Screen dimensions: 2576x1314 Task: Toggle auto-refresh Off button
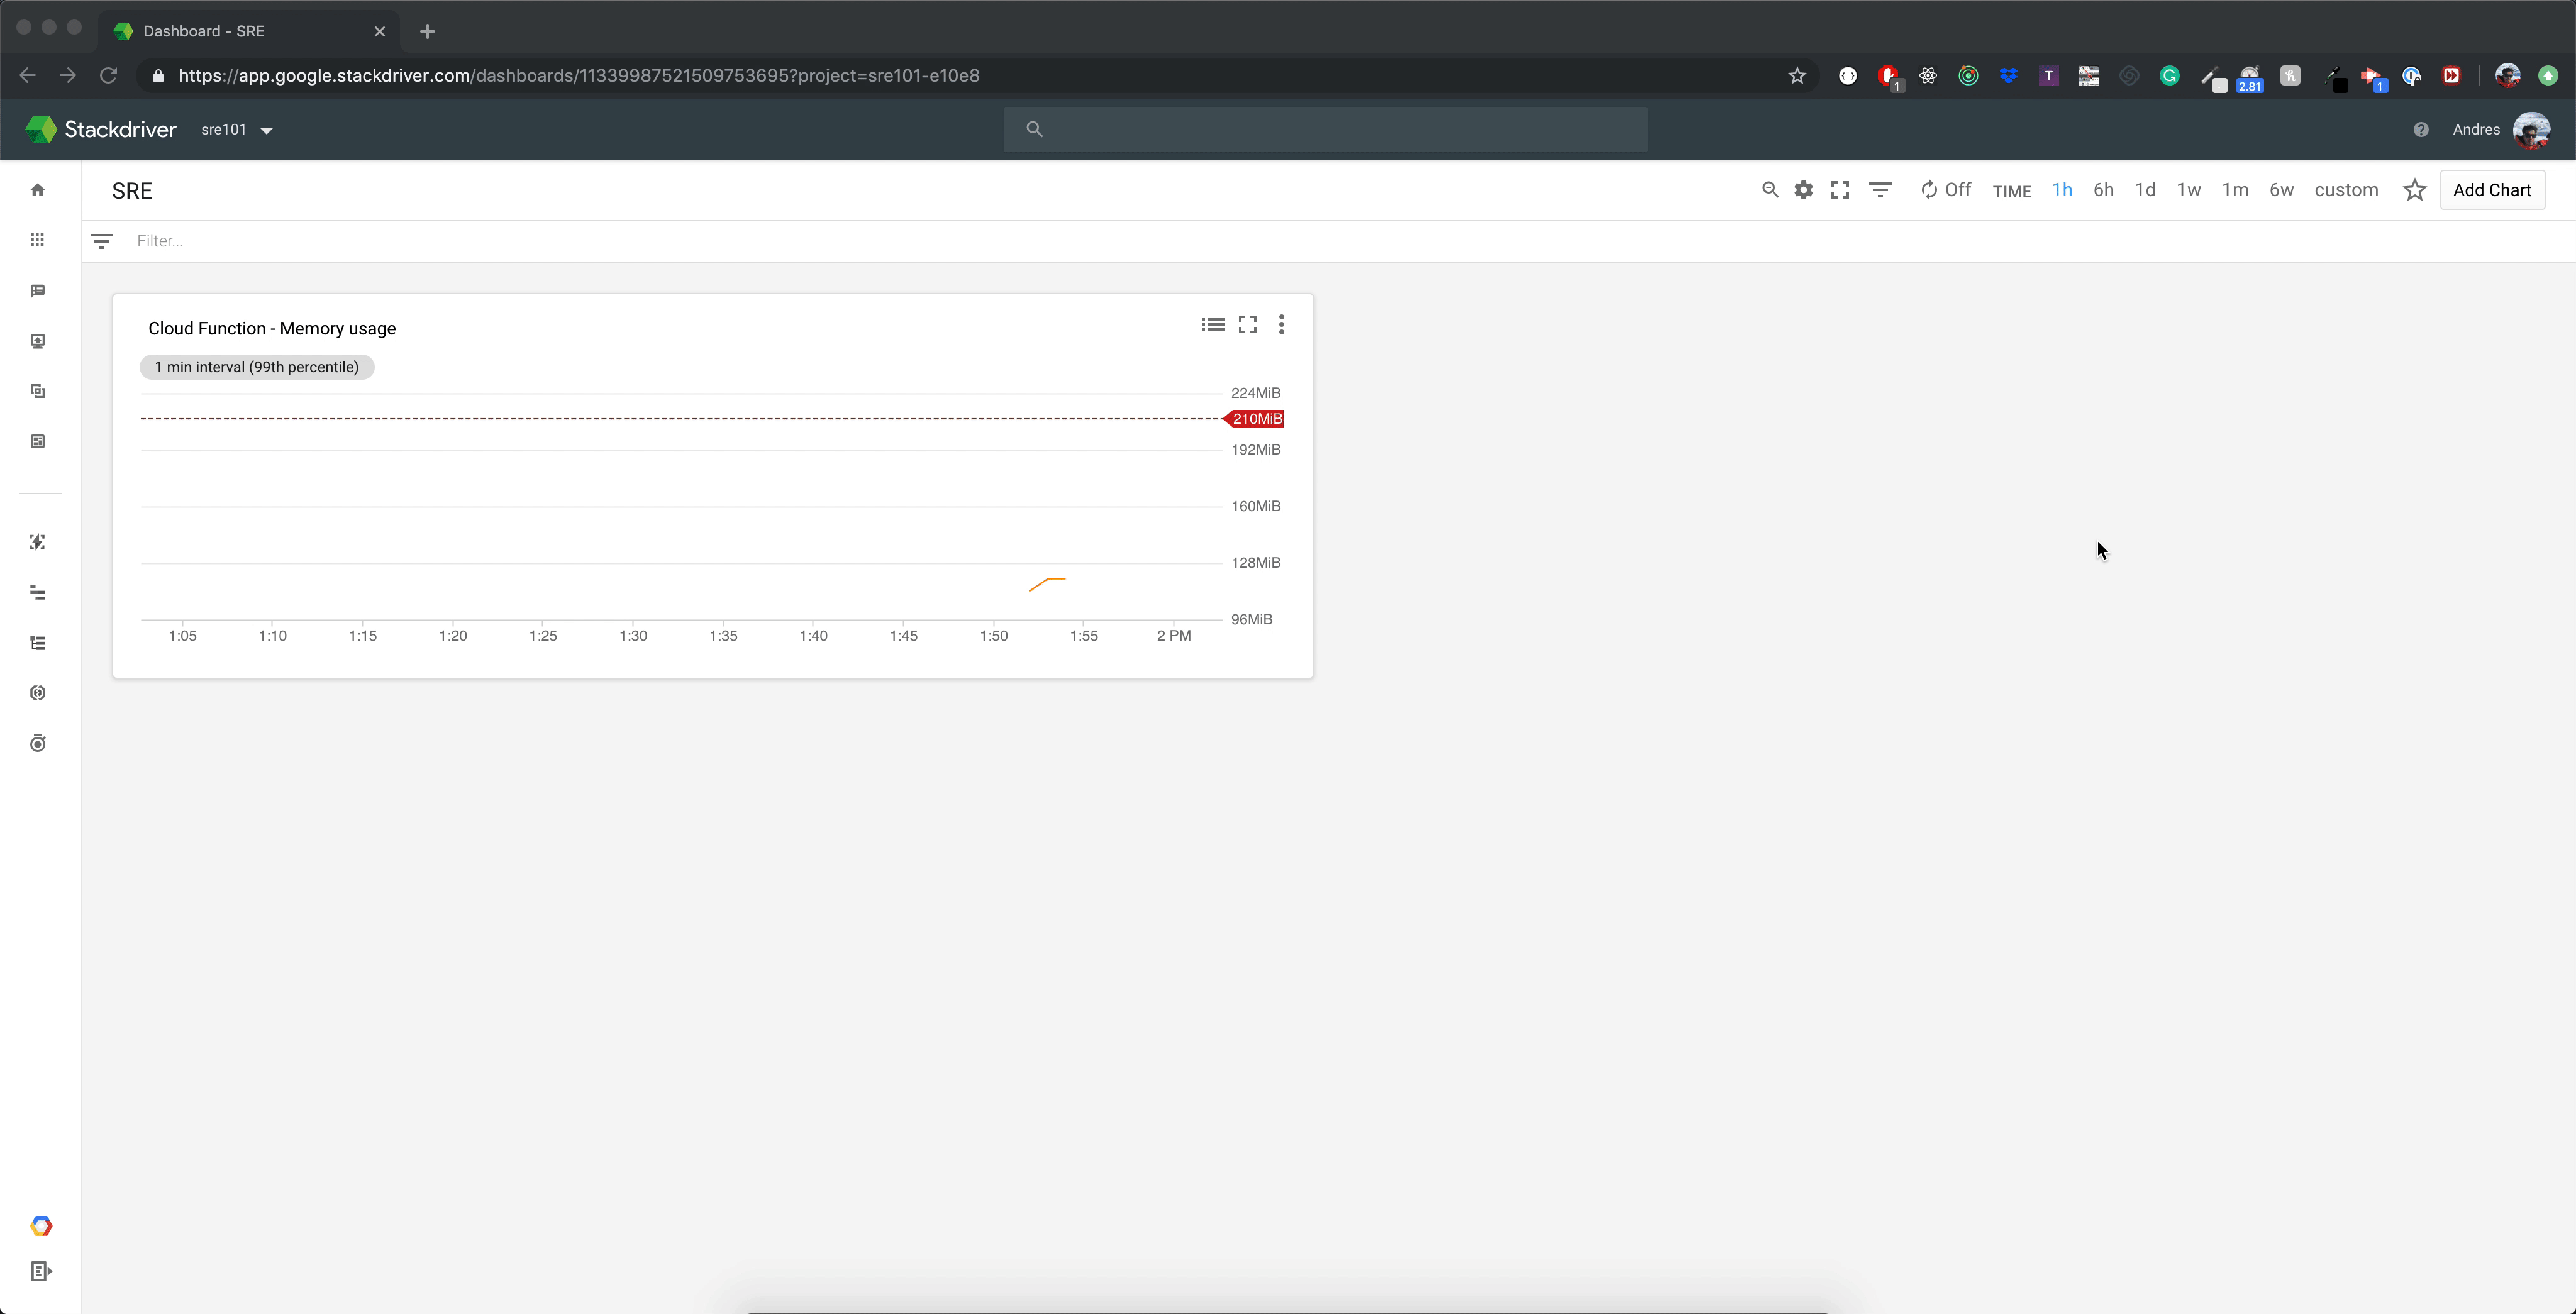(1945, 190)
